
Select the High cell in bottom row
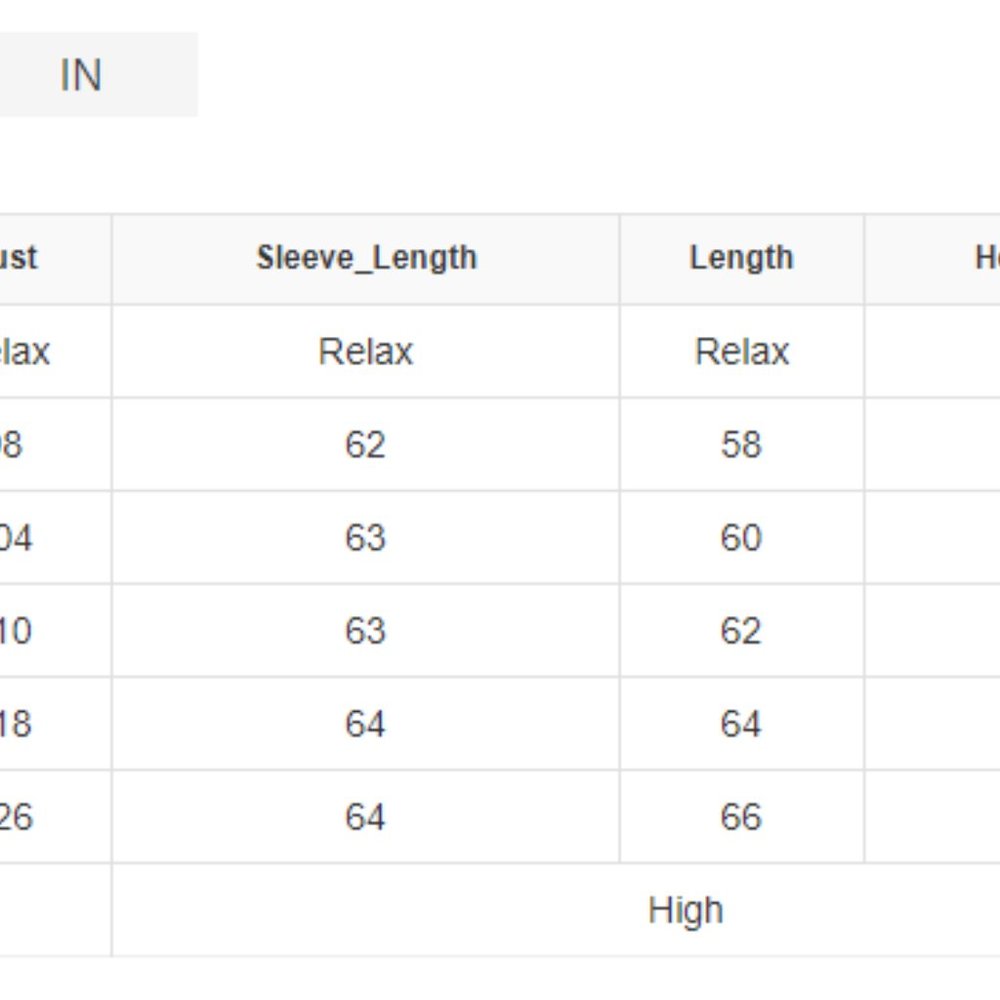coord(686,910)
